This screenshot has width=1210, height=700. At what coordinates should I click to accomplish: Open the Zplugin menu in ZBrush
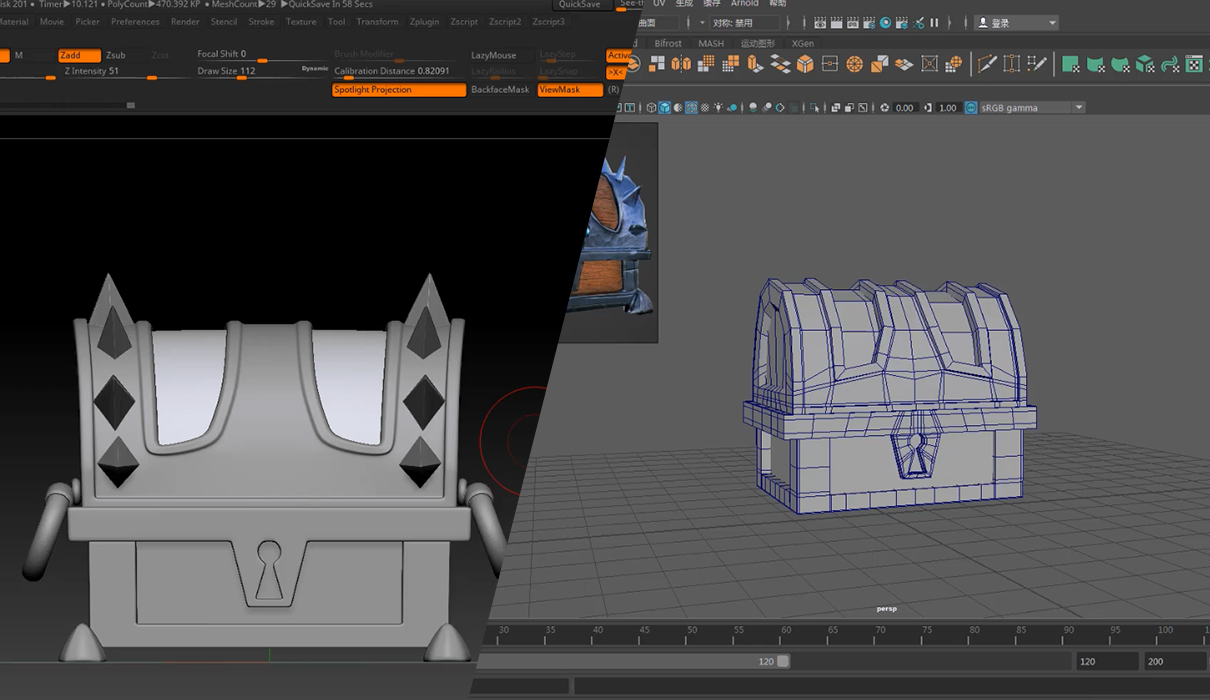tap(424, 22)
